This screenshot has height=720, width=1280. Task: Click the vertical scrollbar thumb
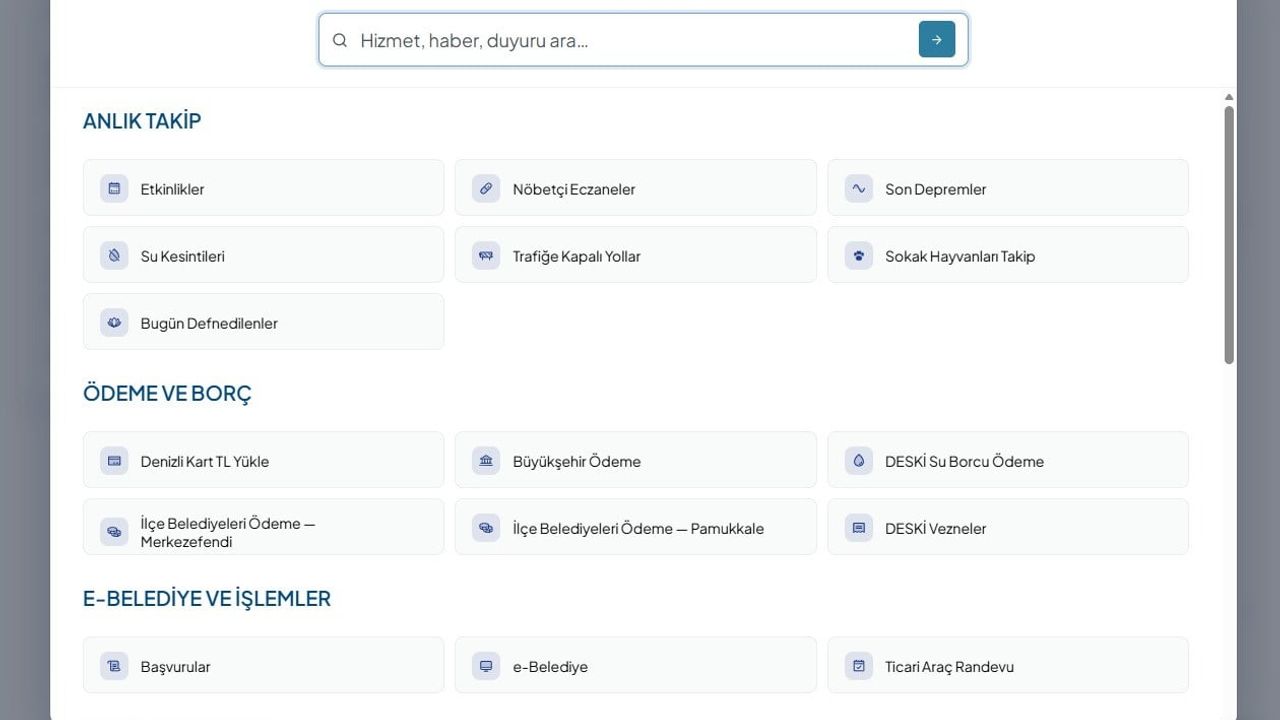[1229, 235]
